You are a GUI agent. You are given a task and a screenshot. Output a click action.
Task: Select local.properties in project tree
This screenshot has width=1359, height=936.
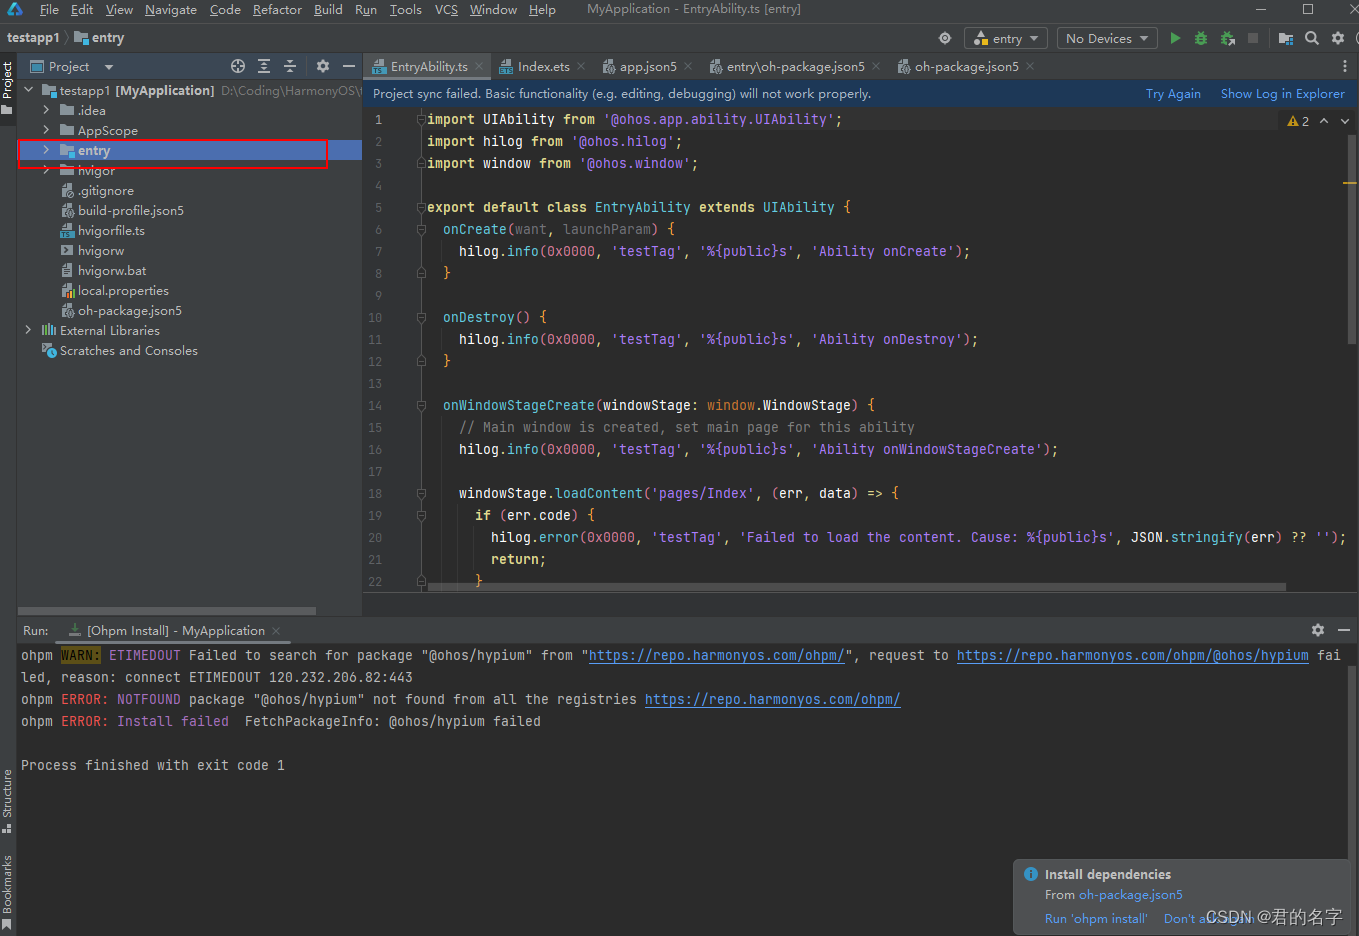click(123, 291)
